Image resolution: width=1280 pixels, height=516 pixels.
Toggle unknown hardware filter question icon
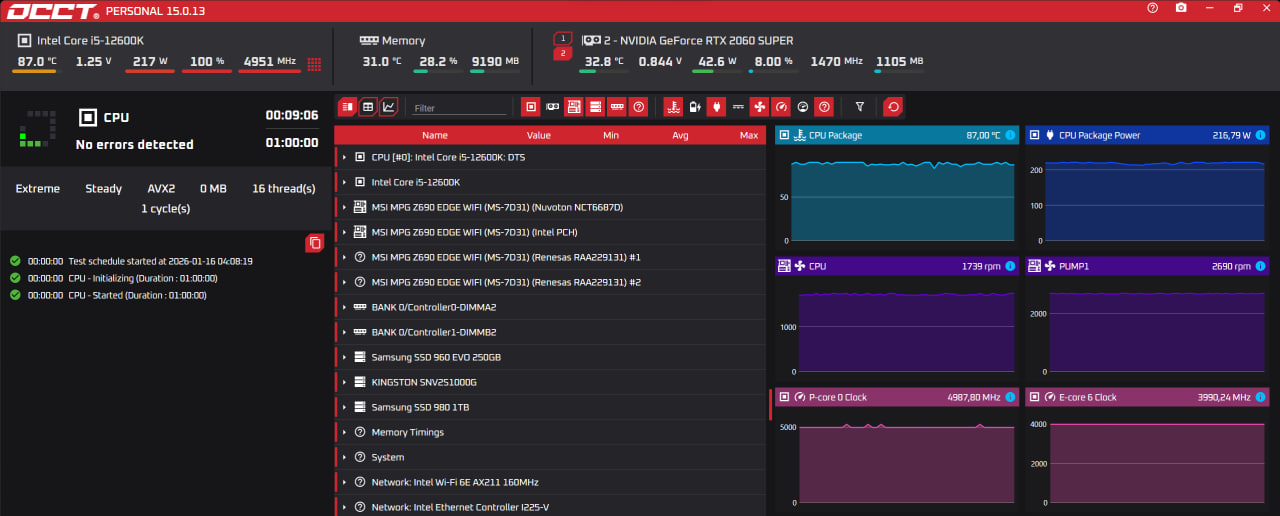638,106
